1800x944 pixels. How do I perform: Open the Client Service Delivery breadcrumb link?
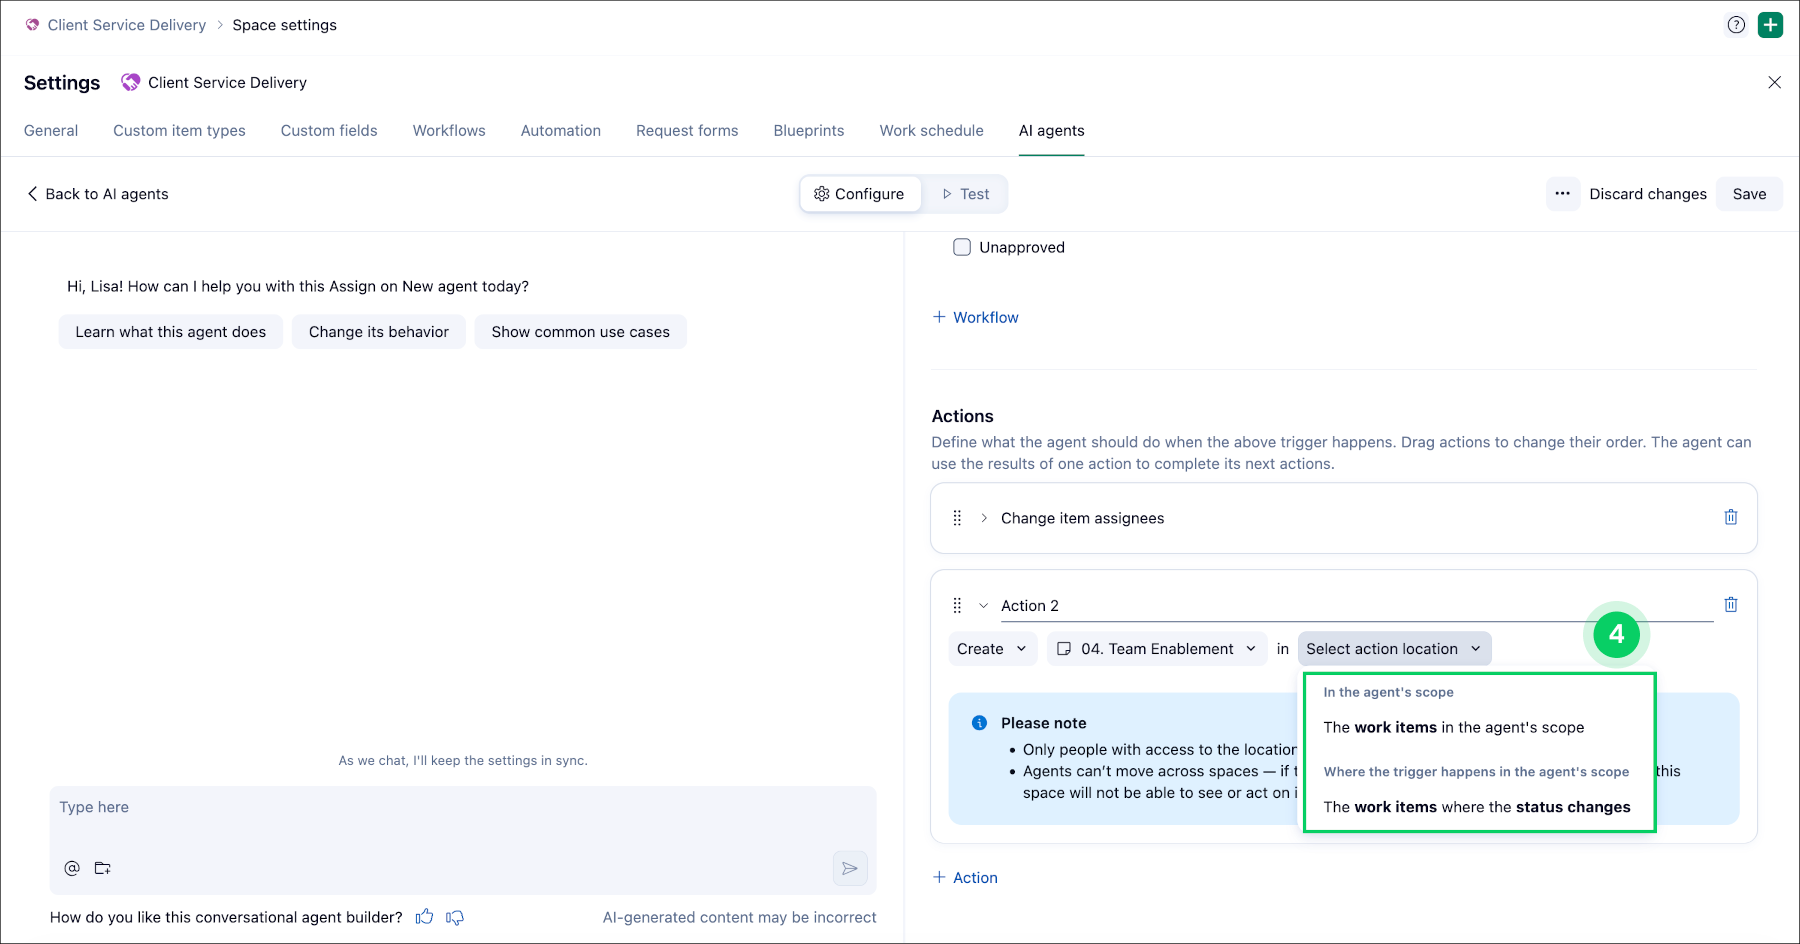[x=127, y=25]
